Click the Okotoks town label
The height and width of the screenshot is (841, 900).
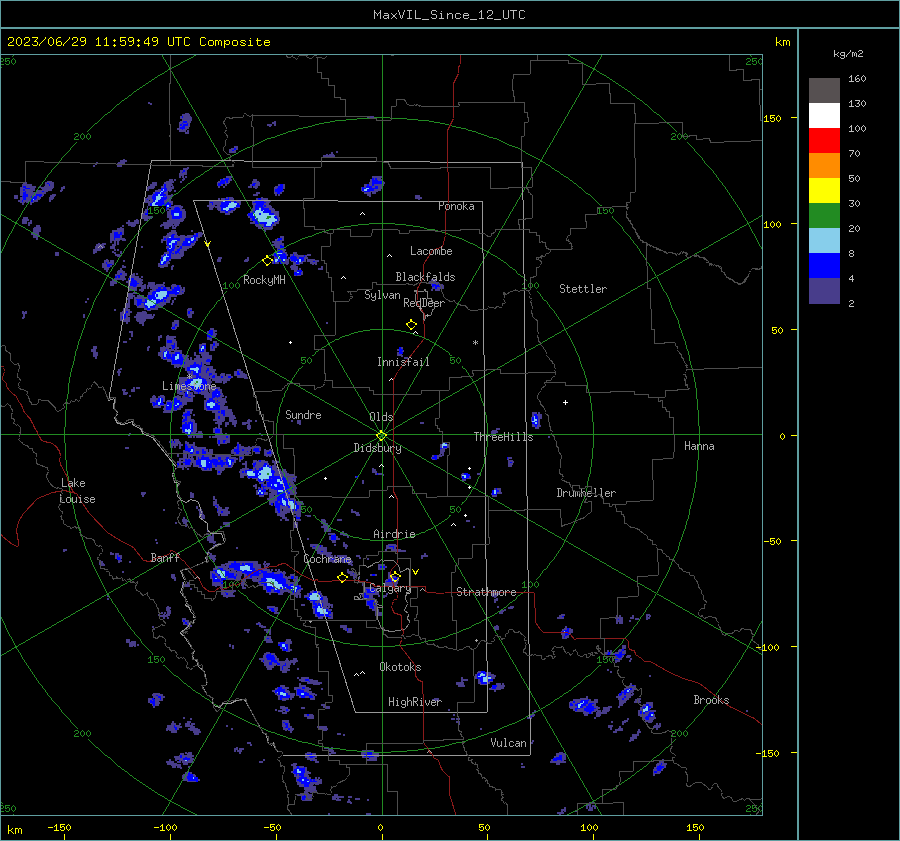coord(400,667)
